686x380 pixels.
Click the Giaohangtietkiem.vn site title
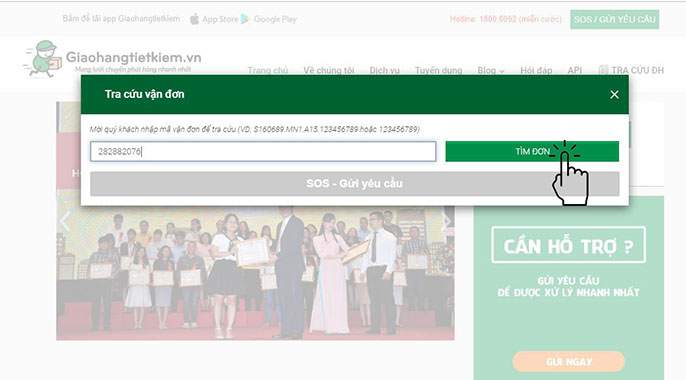click(x=133, y=57)
